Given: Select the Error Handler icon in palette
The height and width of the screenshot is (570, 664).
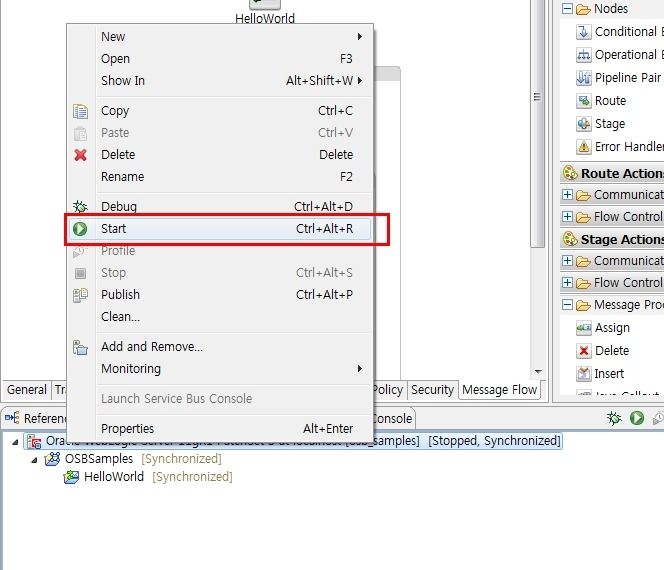Looking at the screenshot, I should tap(584, 147).
